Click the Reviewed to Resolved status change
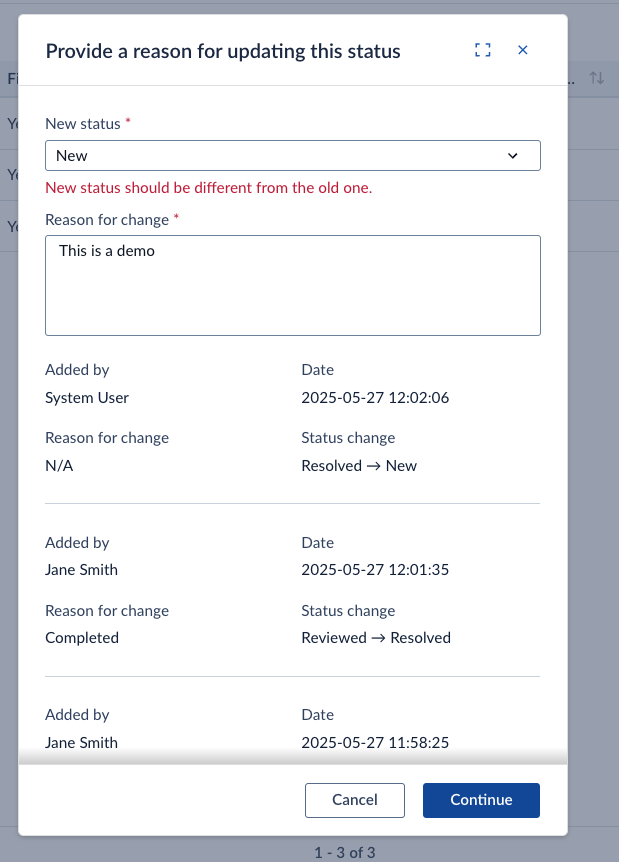Viewport: 619px width, 862px height. (x=376, y=638)
